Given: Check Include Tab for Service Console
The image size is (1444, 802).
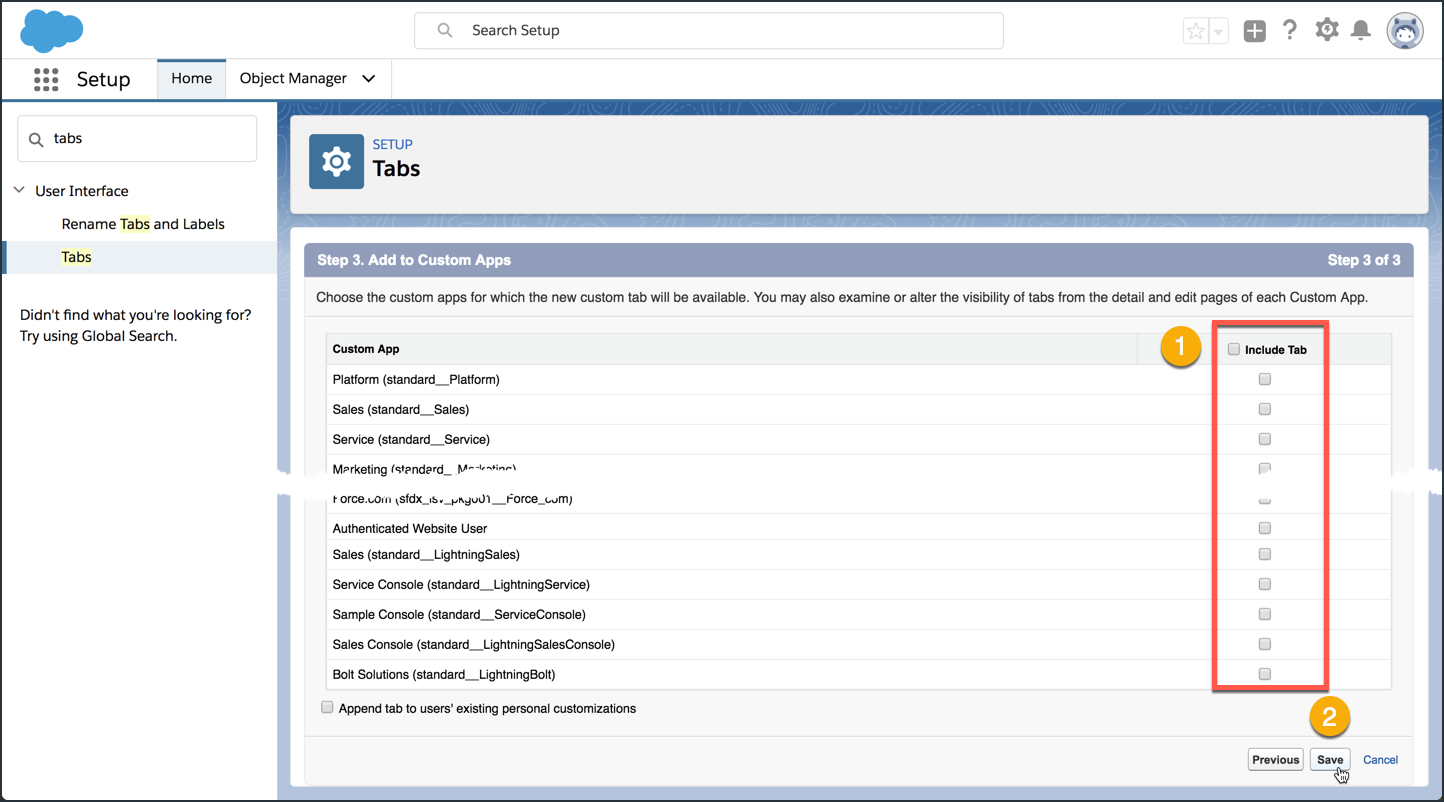Looking at the screenshot, I should click(x=1265, y=584).
